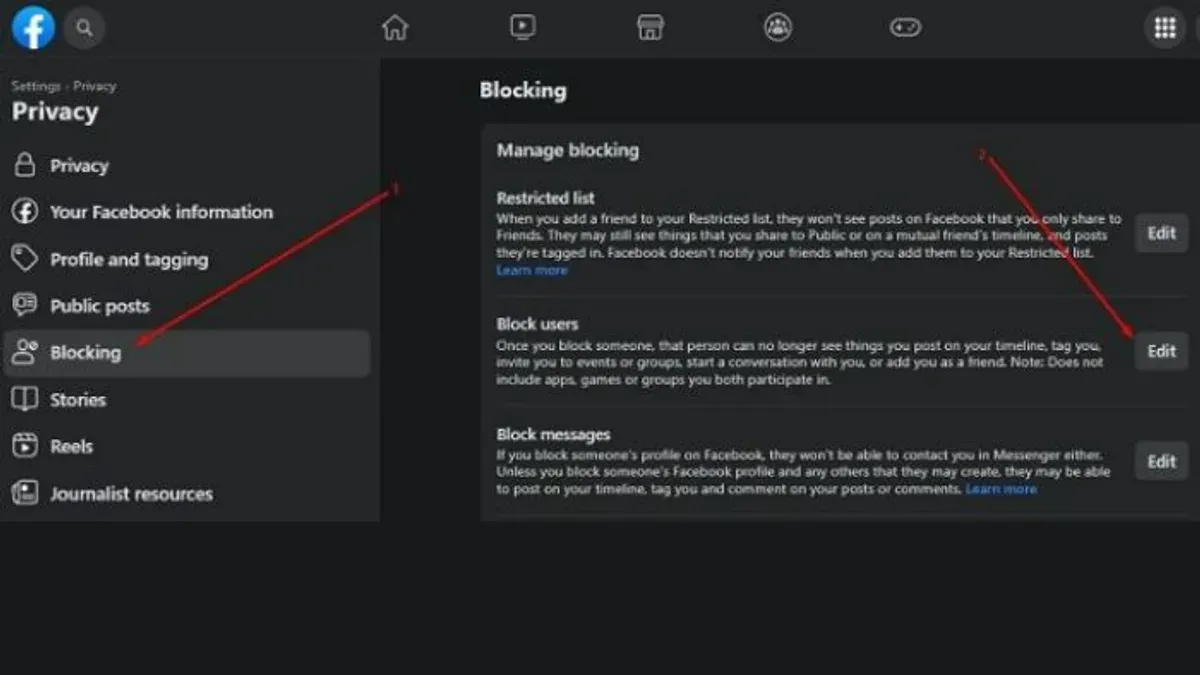This screenshot has height=675, width=1200.
Task: Select Your Facebook information menu item
Action: (187, 212)
